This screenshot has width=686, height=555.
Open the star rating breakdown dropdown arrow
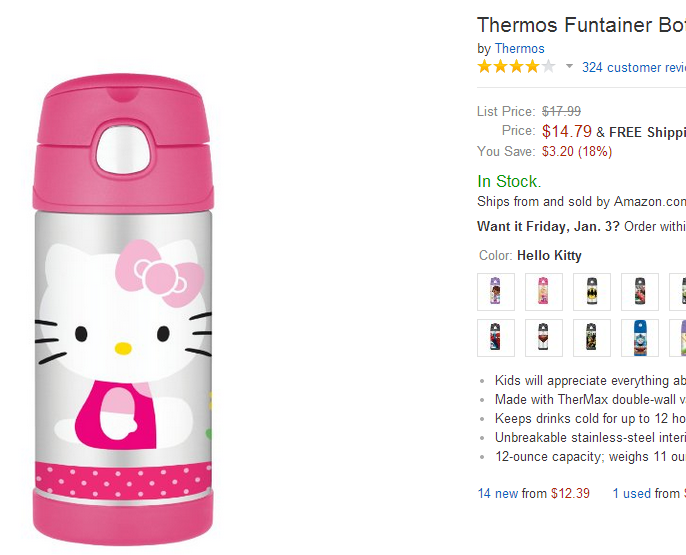tap(569, 67)
